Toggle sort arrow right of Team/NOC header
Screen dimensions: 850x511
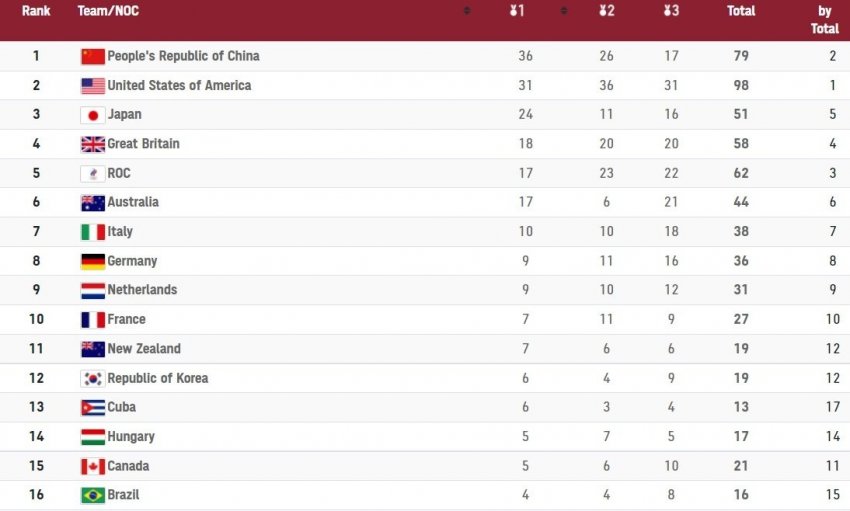pos(466,11)
